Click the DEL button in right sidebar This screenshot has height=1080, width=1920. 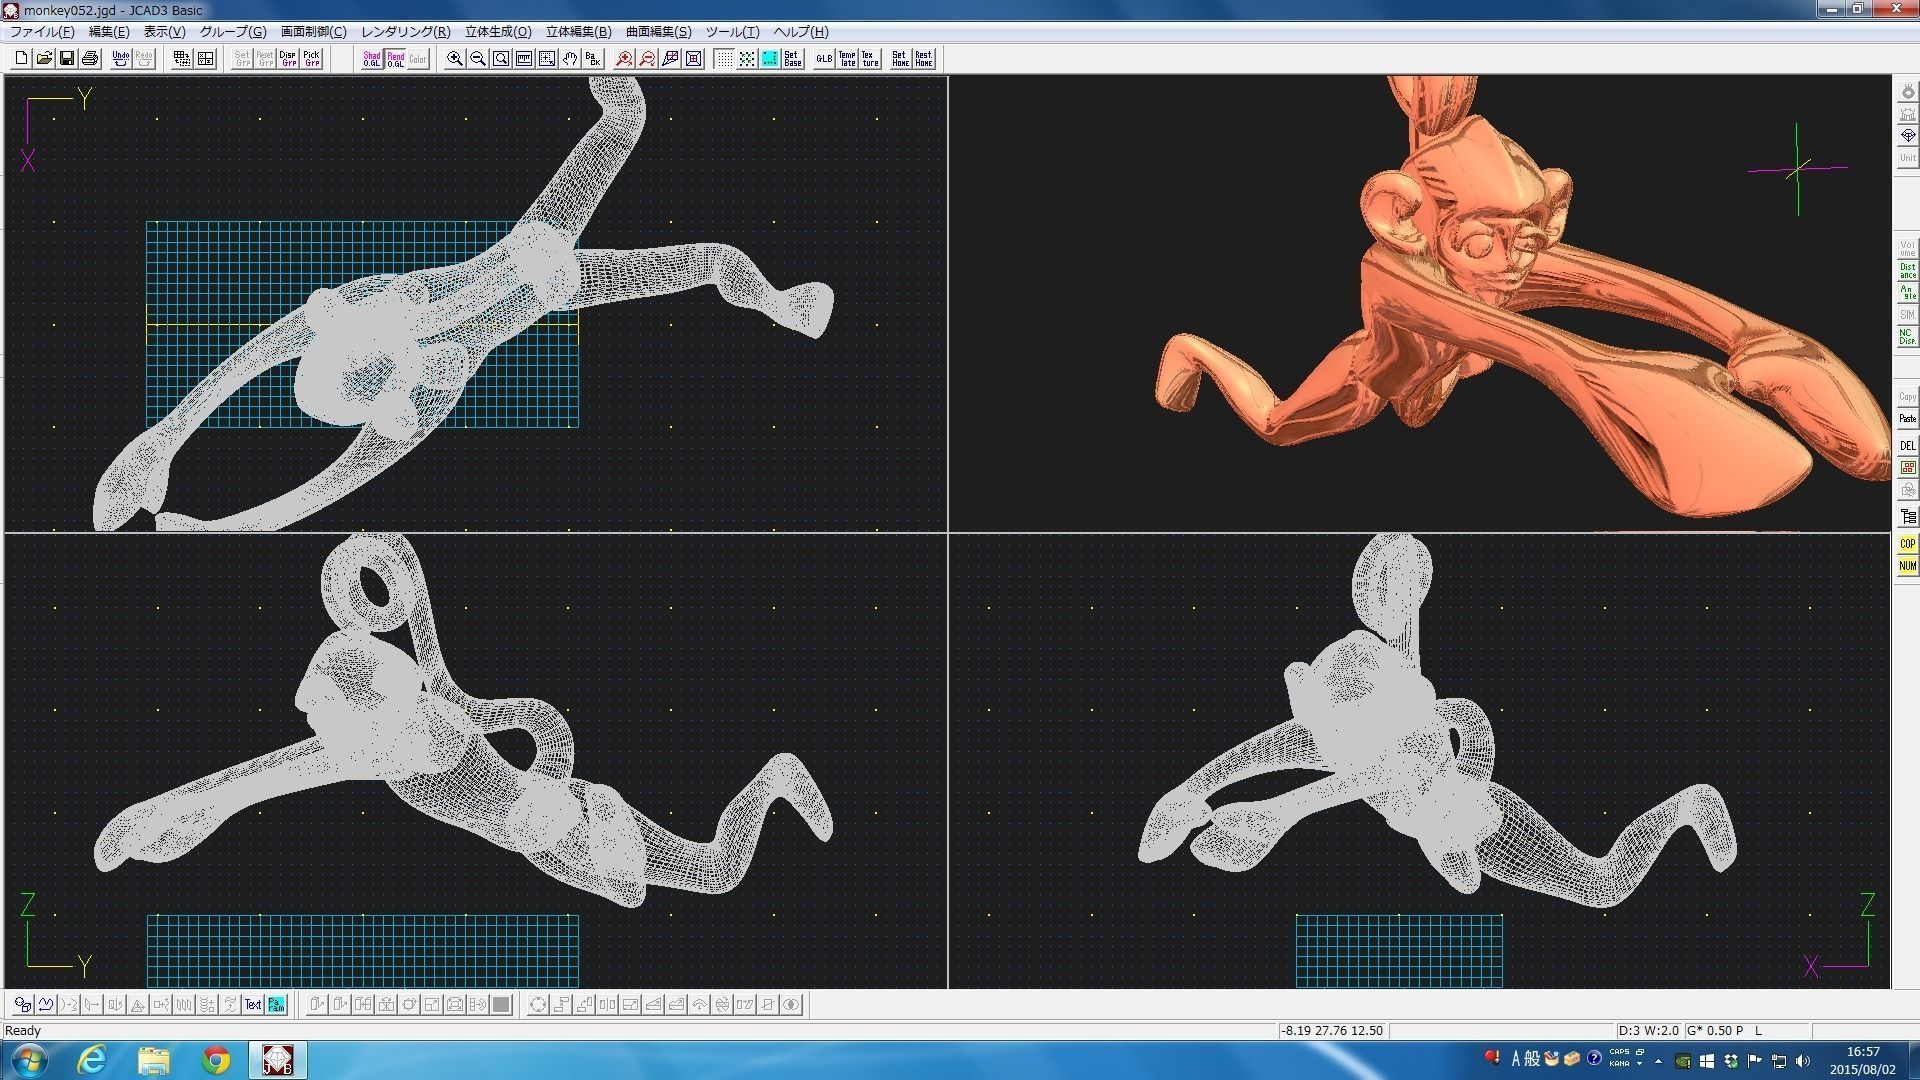tap(1907, 446)
